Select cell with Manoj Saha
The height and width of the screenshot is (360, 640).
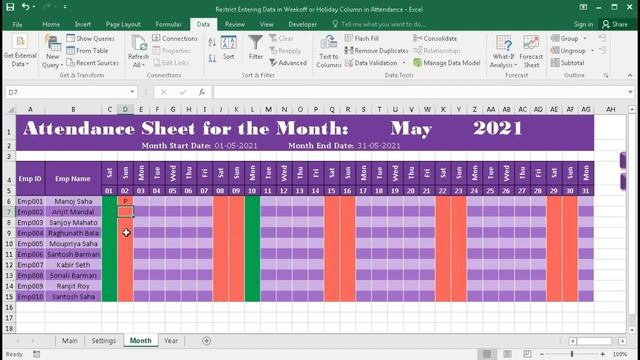(73, 201)
